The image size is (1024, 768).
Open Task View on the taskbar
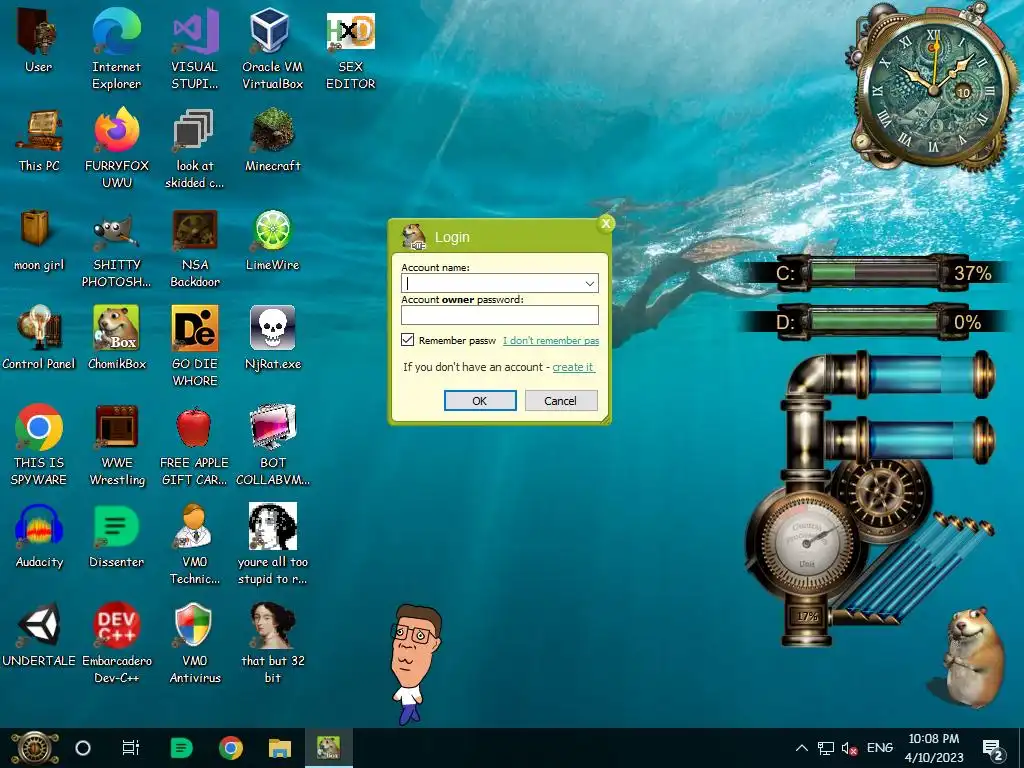[131, 748]
